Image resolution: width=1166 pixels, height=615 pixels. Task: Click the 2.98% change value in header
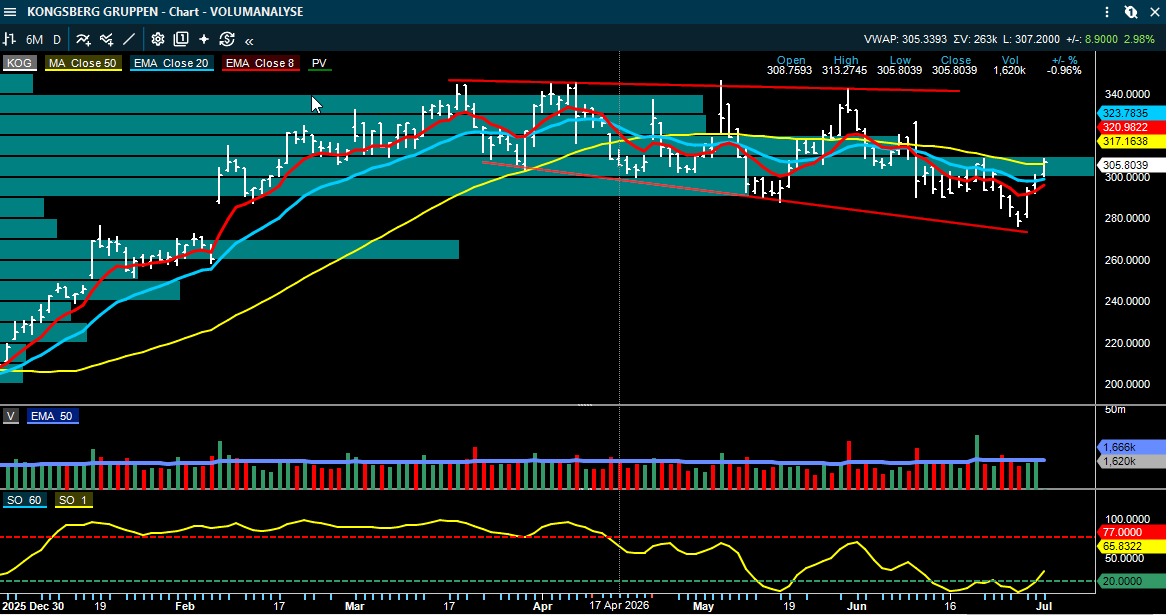1139,39
